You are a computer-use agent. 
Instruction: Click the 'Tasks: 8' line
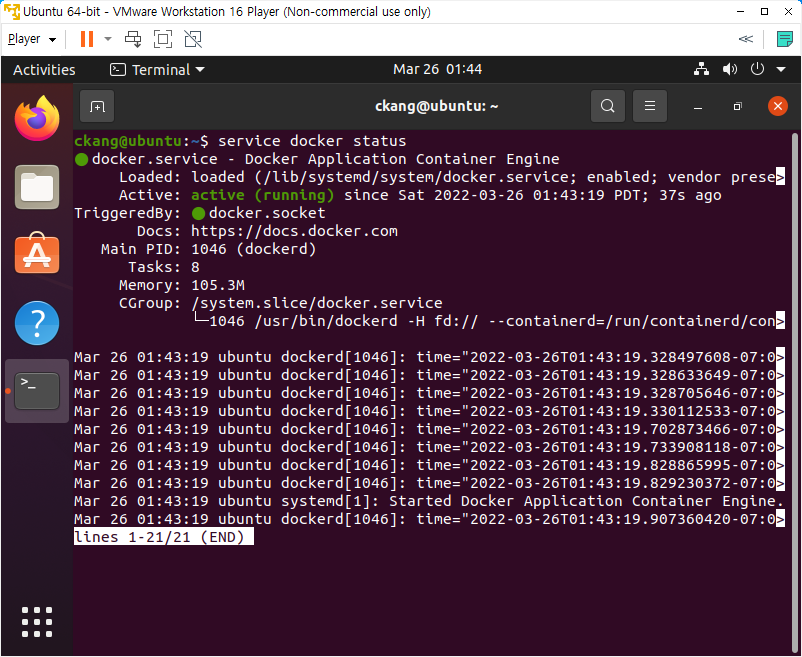pyautogui.click(x=164, y=267)
